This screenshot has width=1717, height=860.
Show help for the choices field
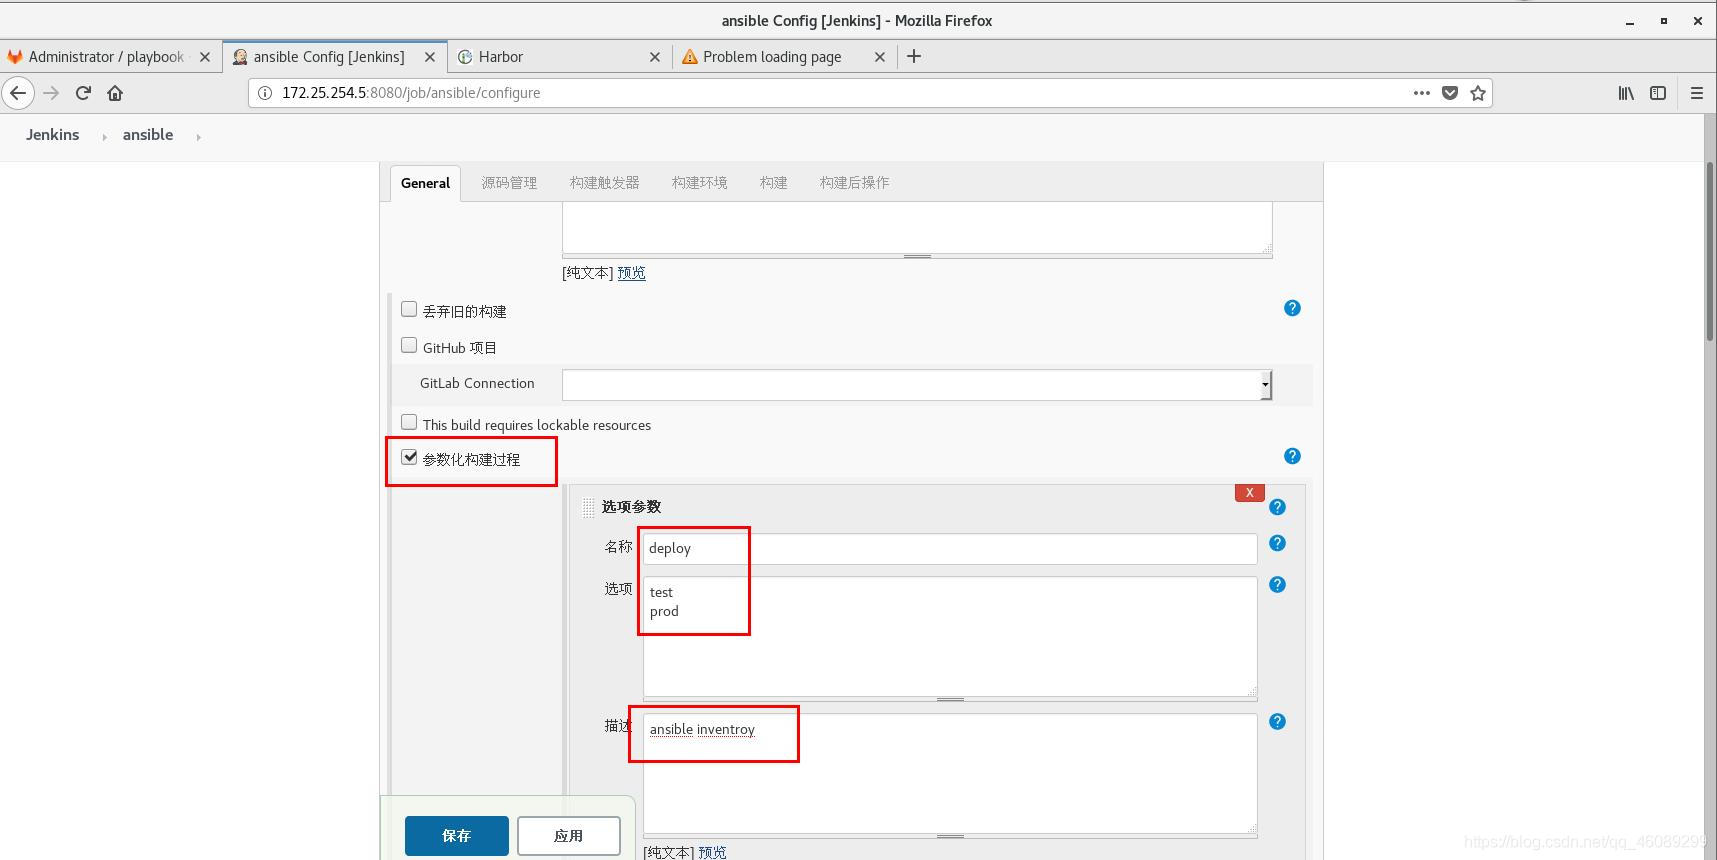click(1277, 584)
